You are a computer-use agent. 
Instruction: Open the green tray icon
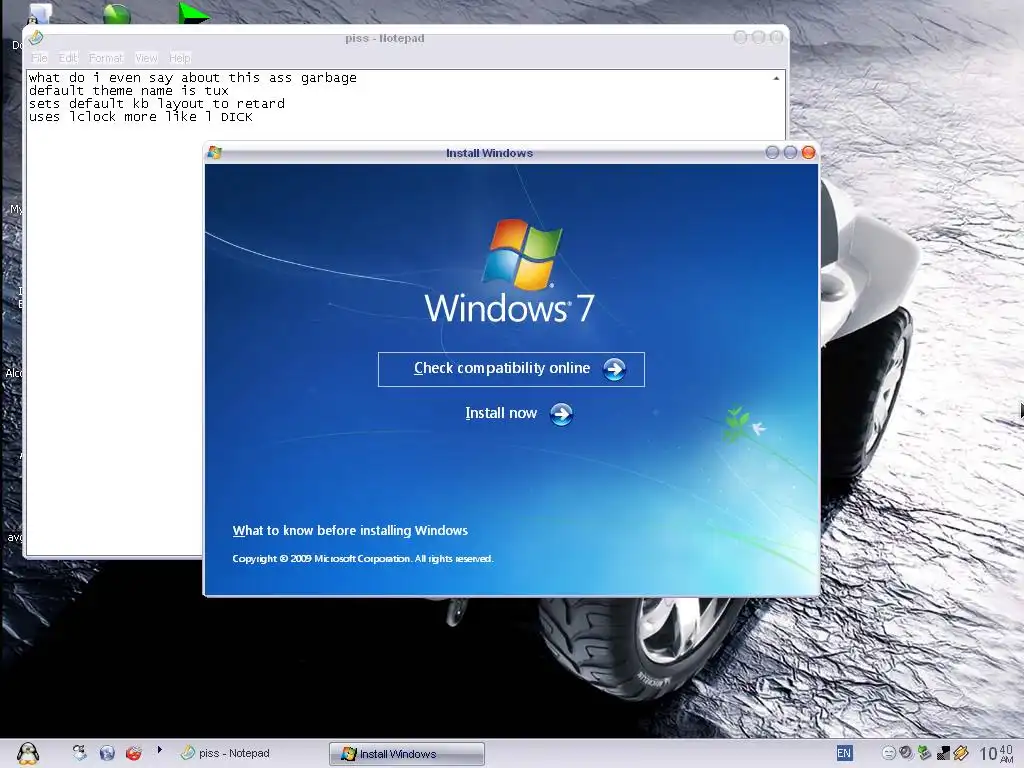(924, 752)
